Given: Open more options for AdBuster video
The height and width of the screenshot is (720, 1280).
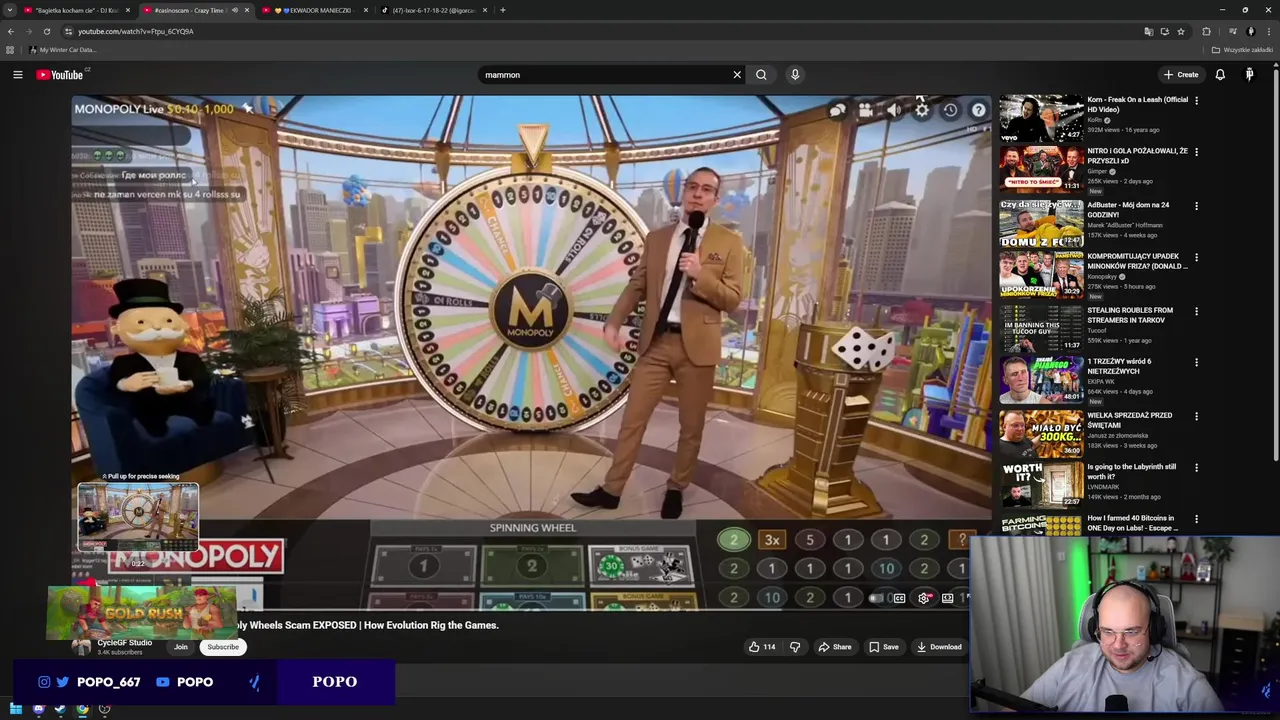Looking at the screenshot, I should point(1196,206).
